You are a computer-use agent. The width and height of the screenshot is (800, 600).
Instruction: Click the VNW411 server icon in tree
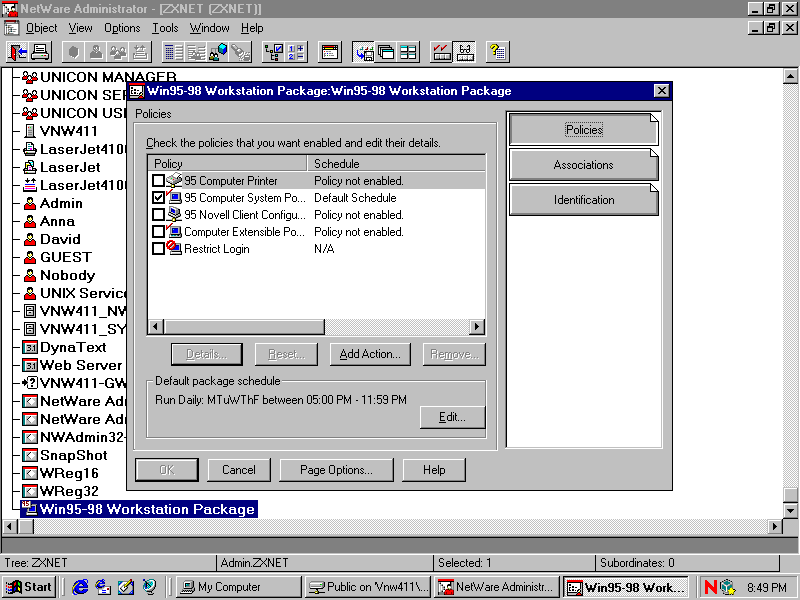click(x=30, y=131)
